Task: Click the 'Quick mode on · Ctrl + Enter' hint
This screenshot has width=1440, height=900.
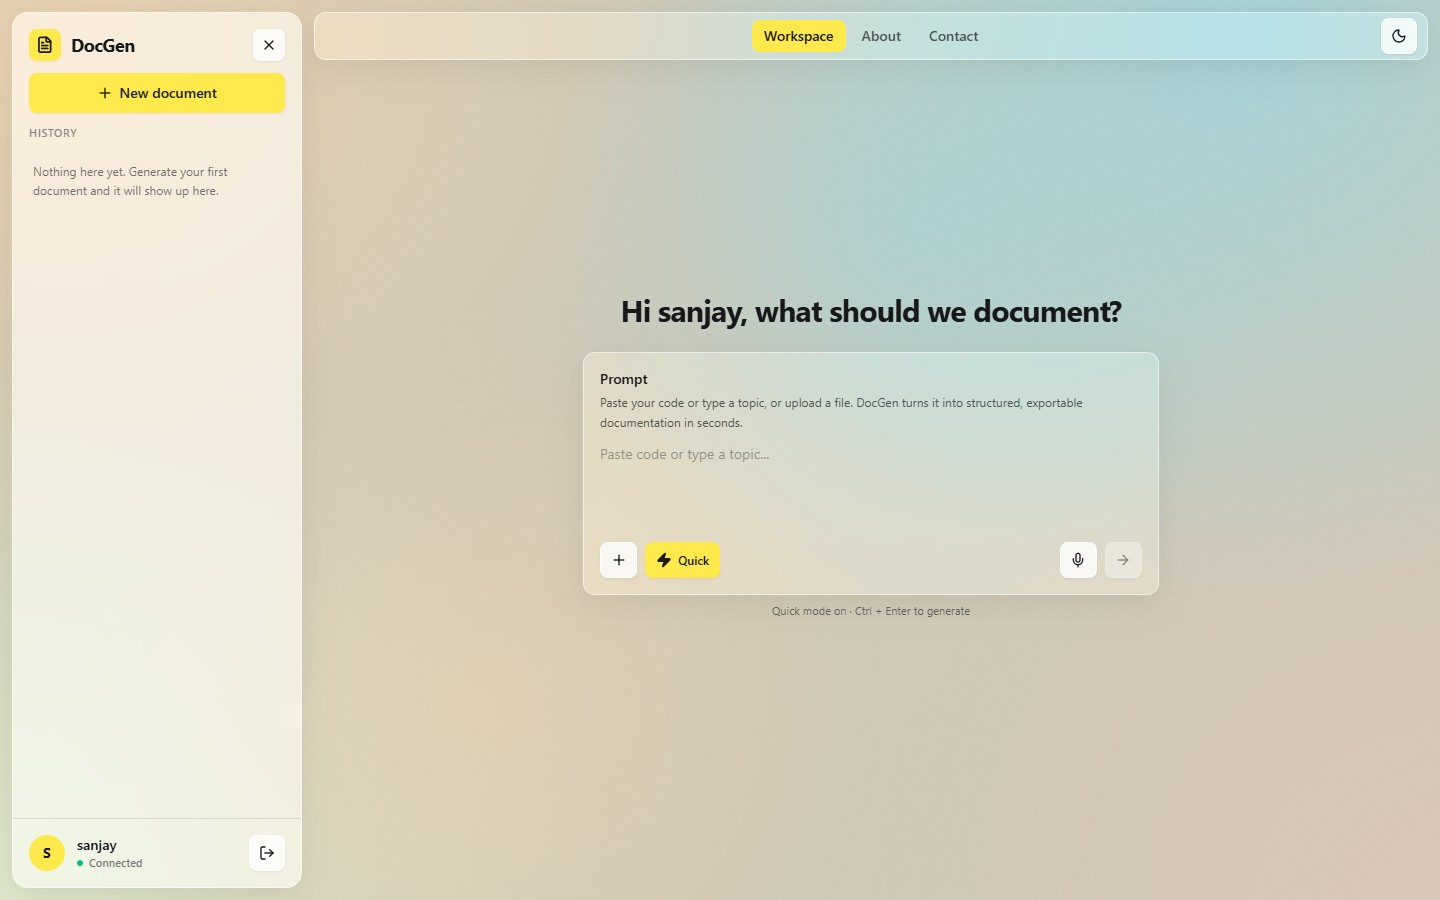Action: pyautogui.click(x=871, y=611)
